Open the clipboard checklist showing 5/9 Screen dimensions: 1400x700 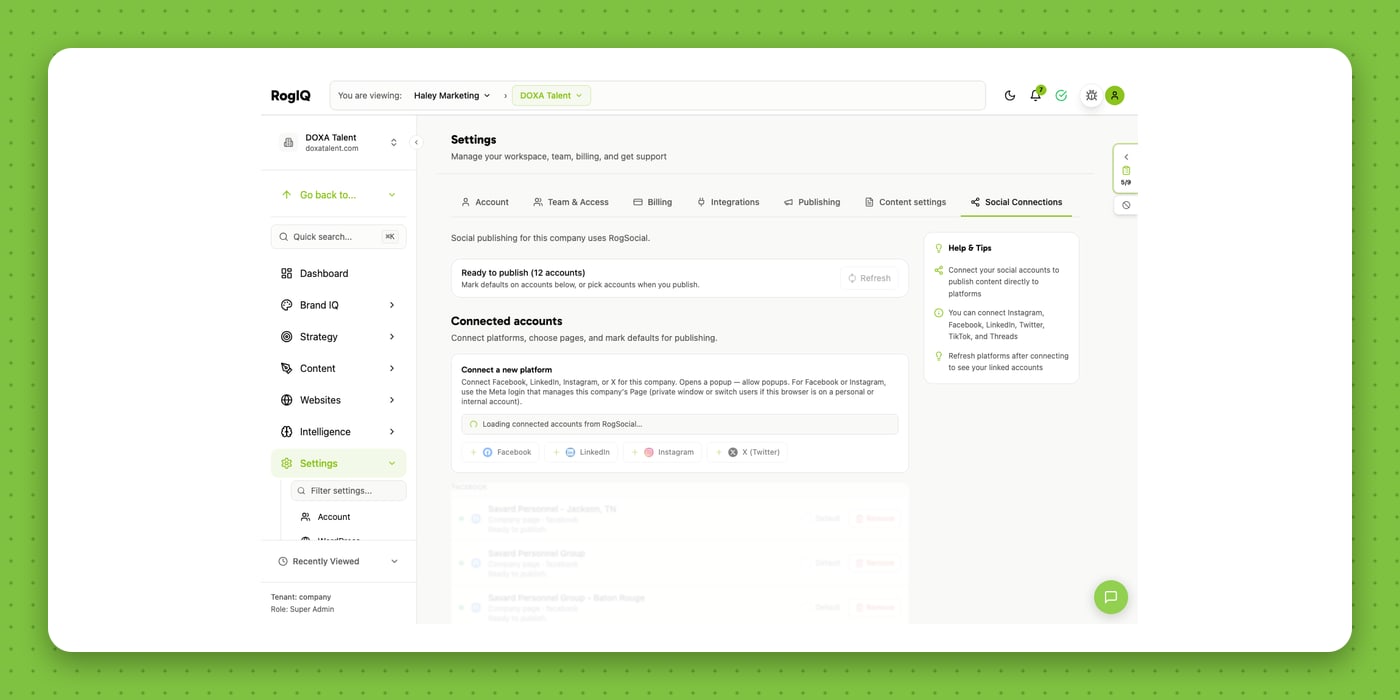[x=1126, y=176]
